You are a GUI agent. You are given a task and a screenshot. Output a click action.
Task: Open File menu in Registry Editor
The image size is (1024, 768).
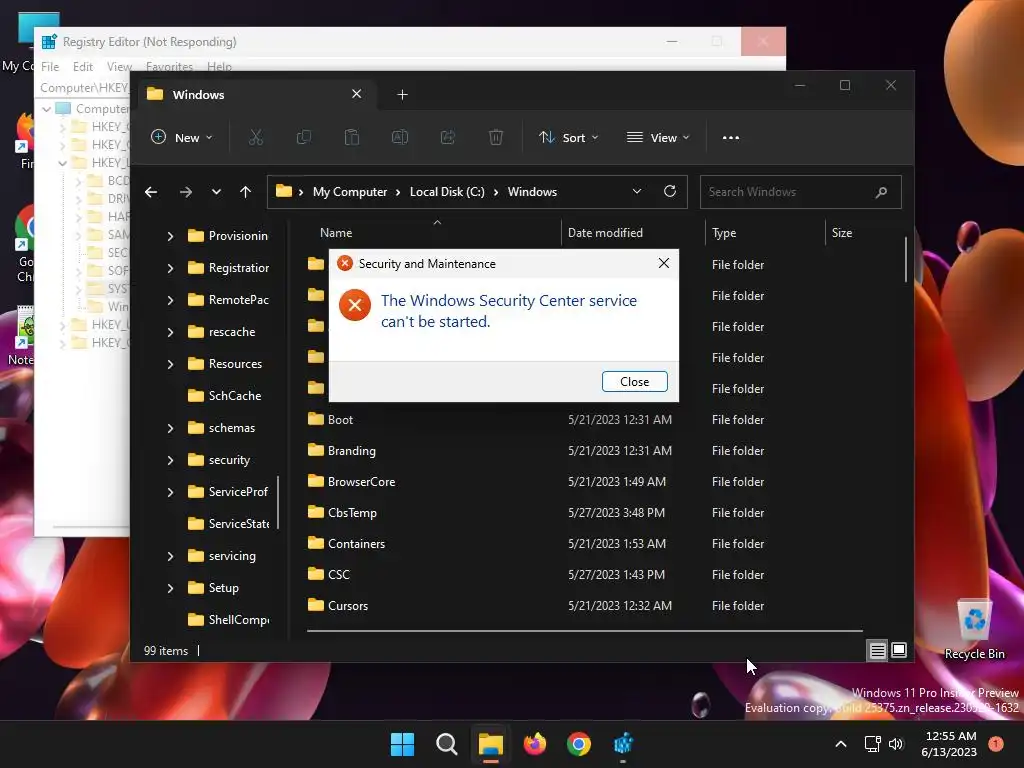pyautogui.click(x=50, y=67)
